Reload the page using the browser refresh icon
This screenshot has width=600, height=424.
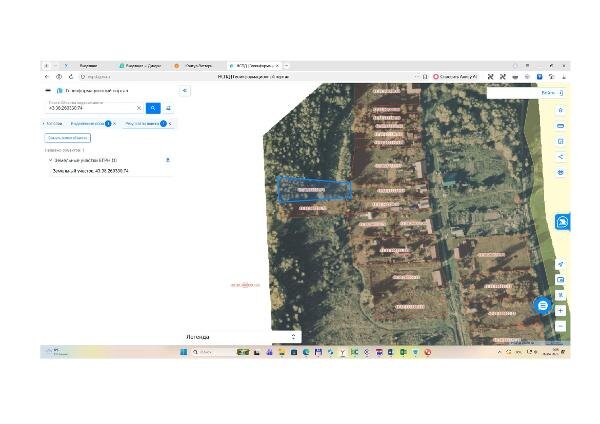[71, 77]
